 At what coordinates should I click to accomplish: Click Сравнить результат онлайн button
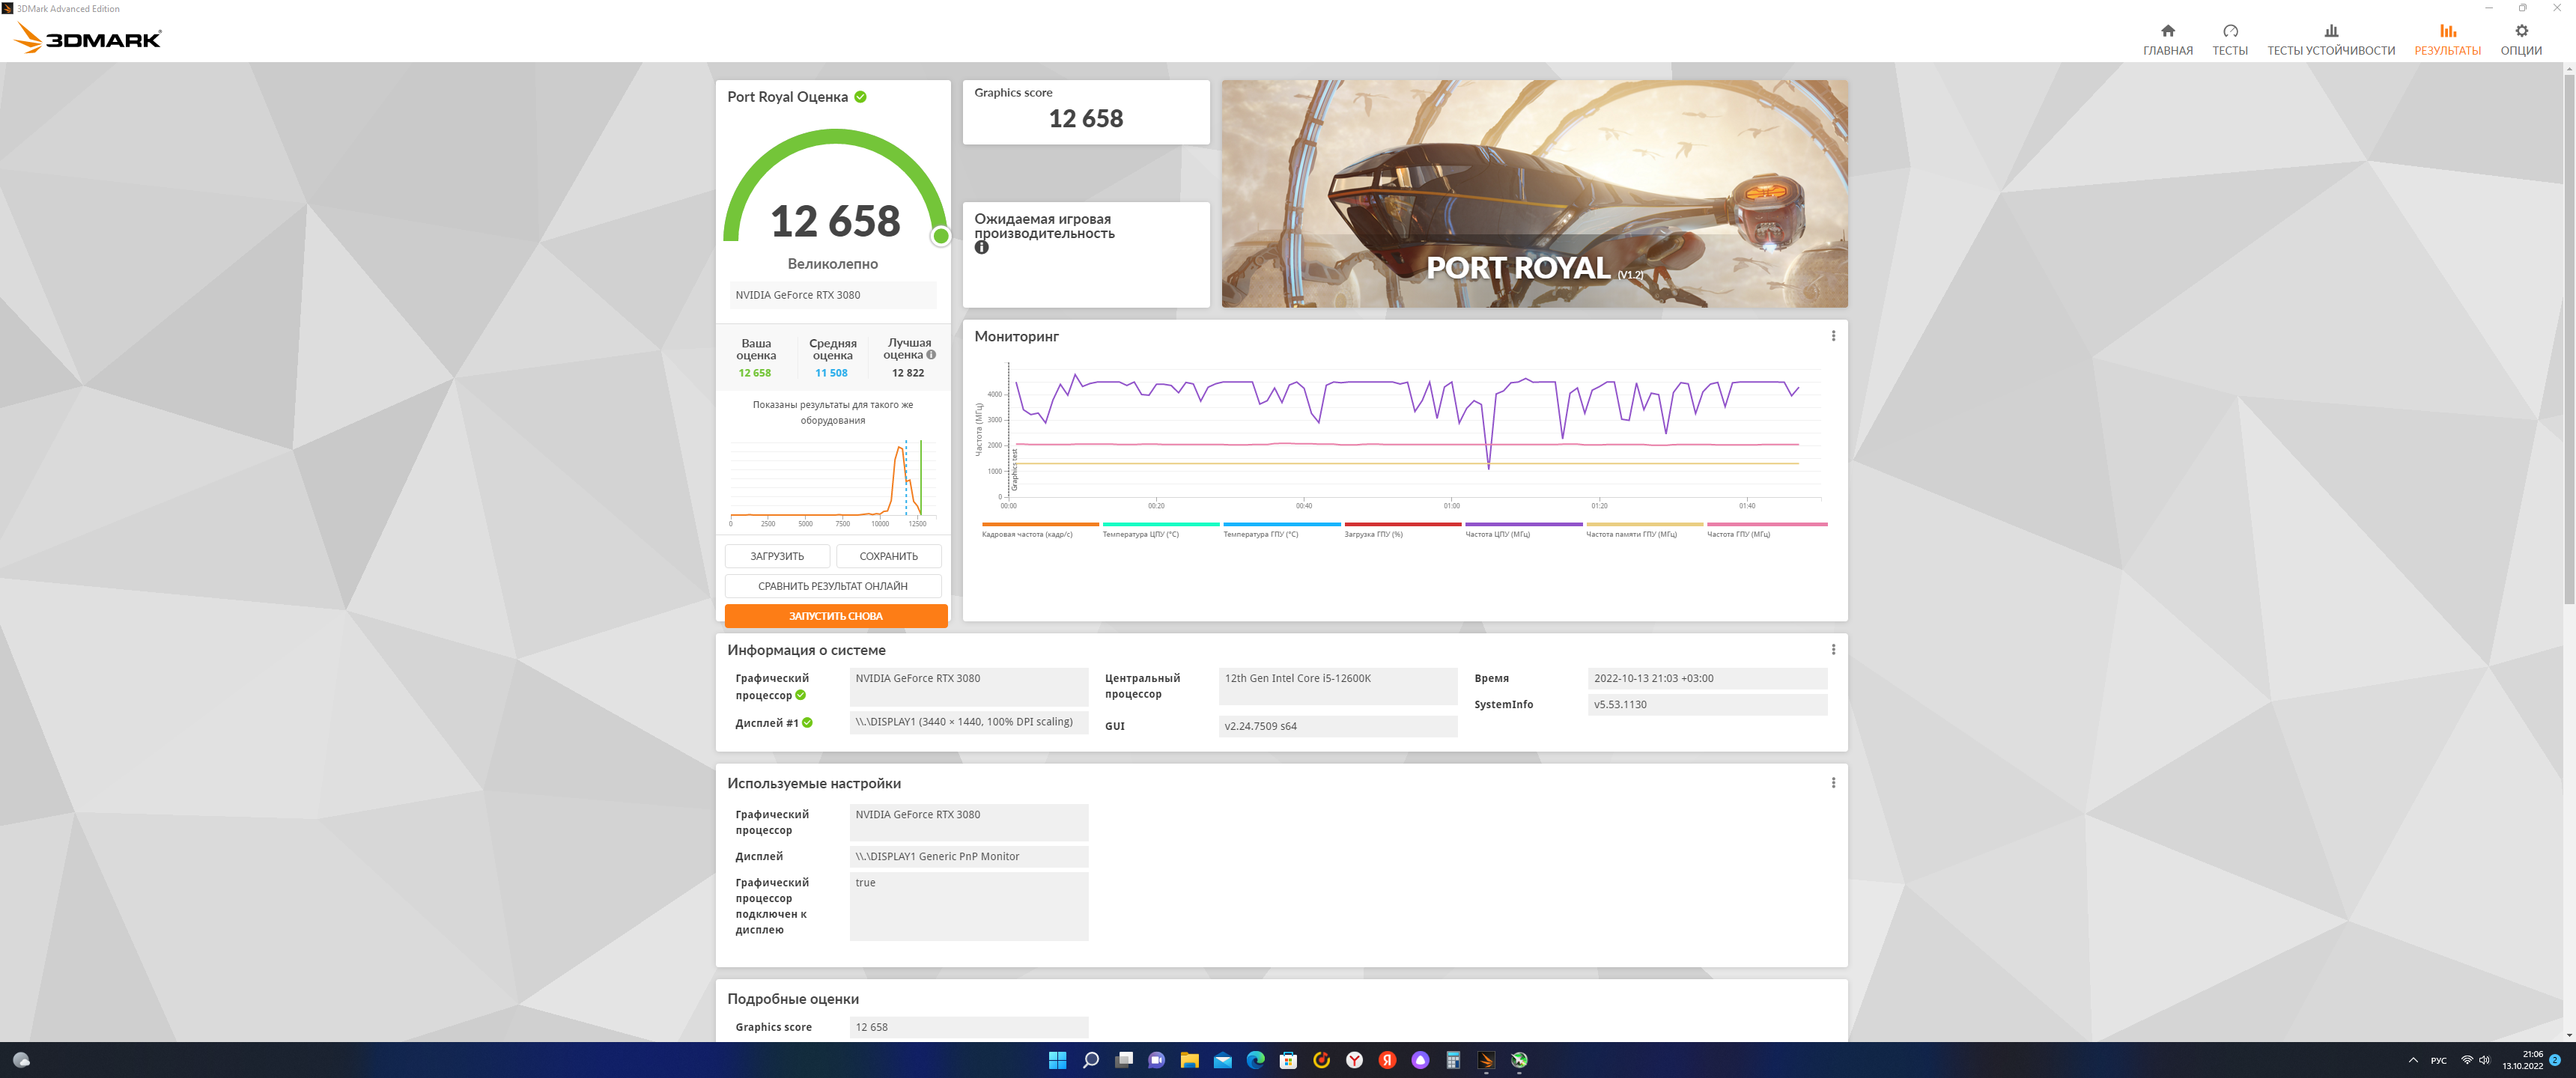pos(832,586)
